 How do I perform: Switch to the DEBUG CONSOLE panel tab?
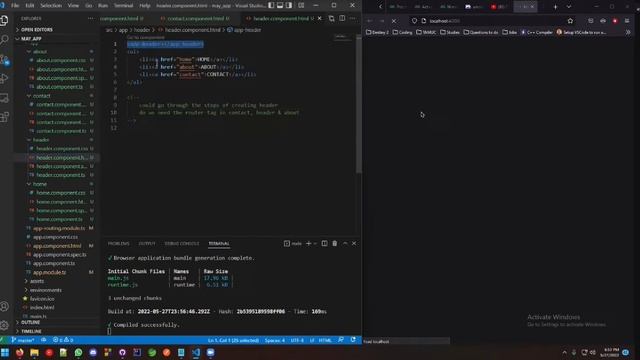[x=182, y=244]
